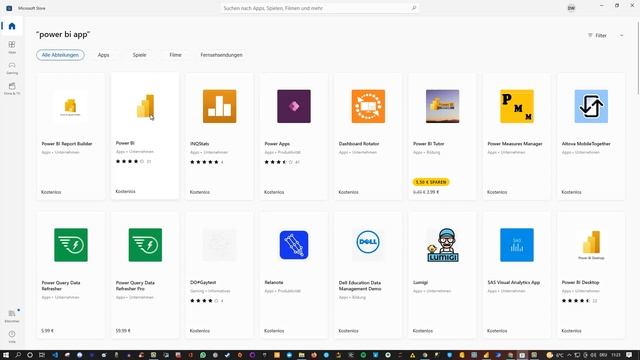Viewport: 640px width, 360px height.
Task: Open the Power Measures Manager icon
Action: pos(517,106)
